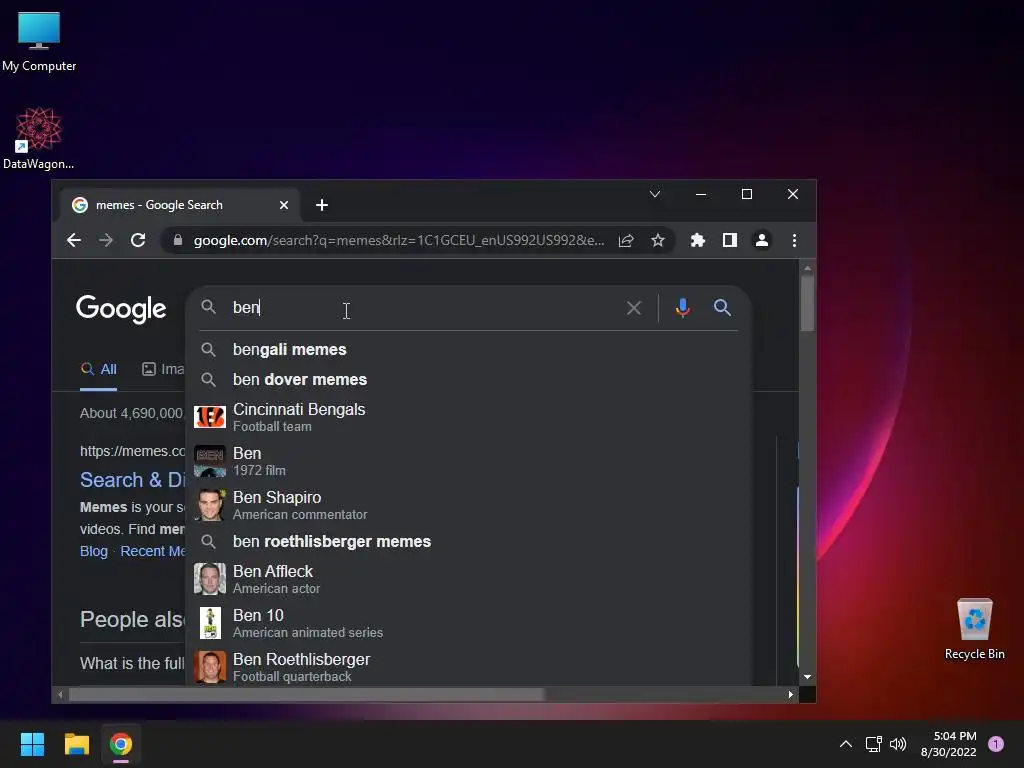This screenshot has height=768, width=1024.
Task: Click the Ben Shapiro photo thumbnail
Action: [x=210, y=505]
